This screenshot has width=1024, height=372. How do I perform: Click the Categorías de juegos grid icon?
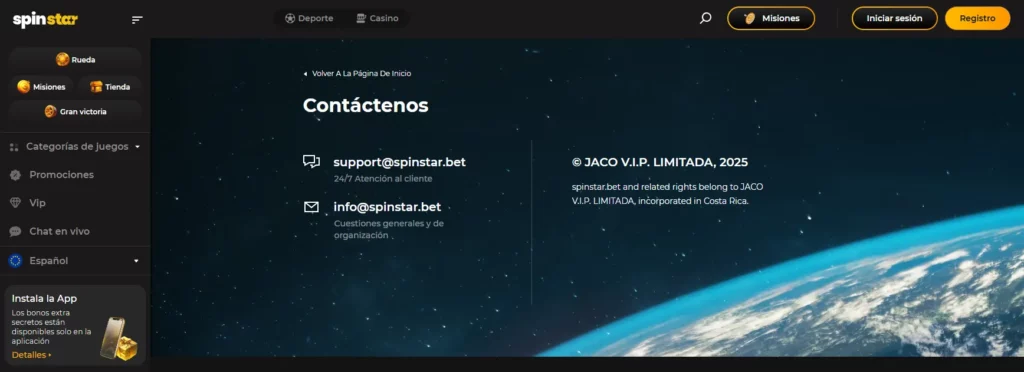[14, 147]
